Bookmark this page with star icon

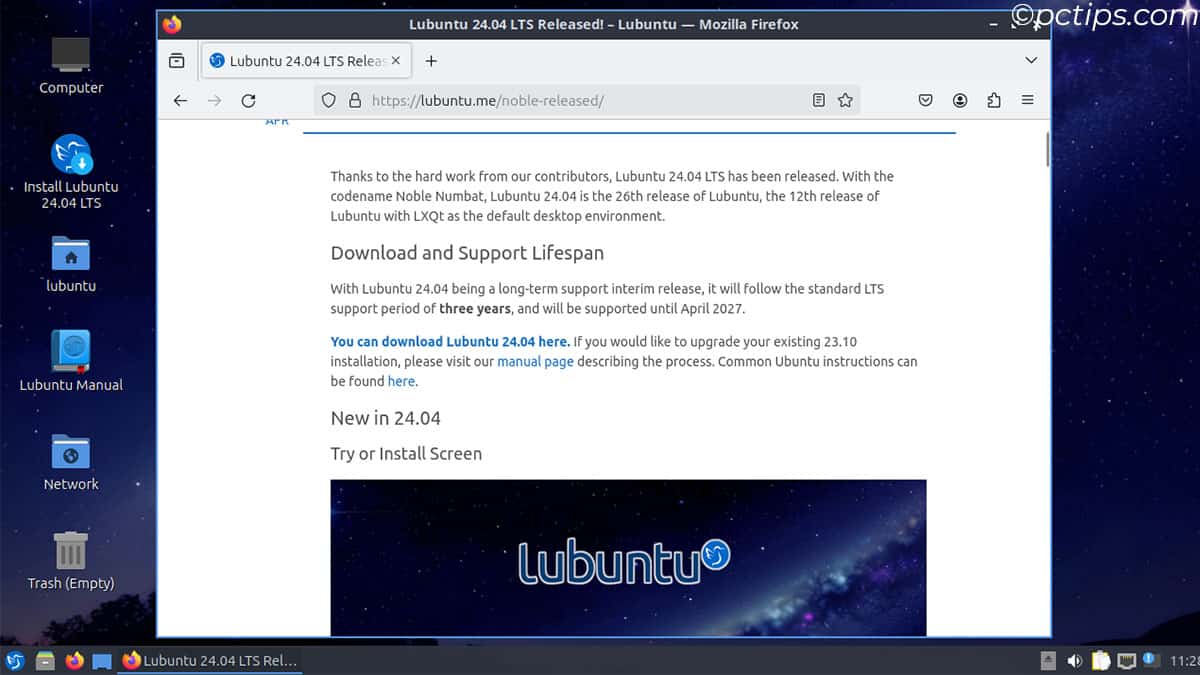pos(845,100)
